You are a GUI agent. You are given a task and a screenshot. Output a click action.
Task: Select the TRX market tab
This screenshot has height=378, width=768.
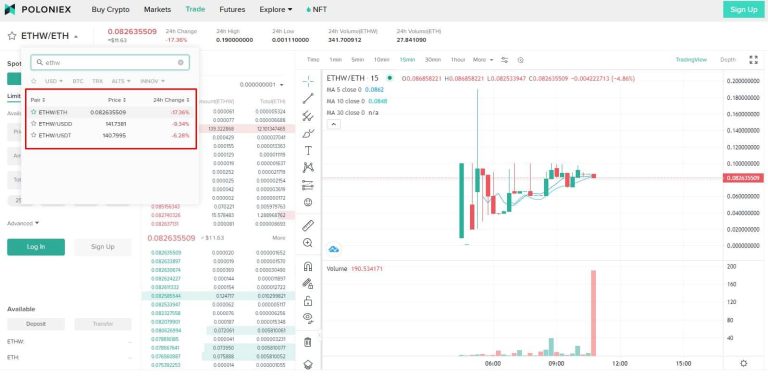(97, 81)
